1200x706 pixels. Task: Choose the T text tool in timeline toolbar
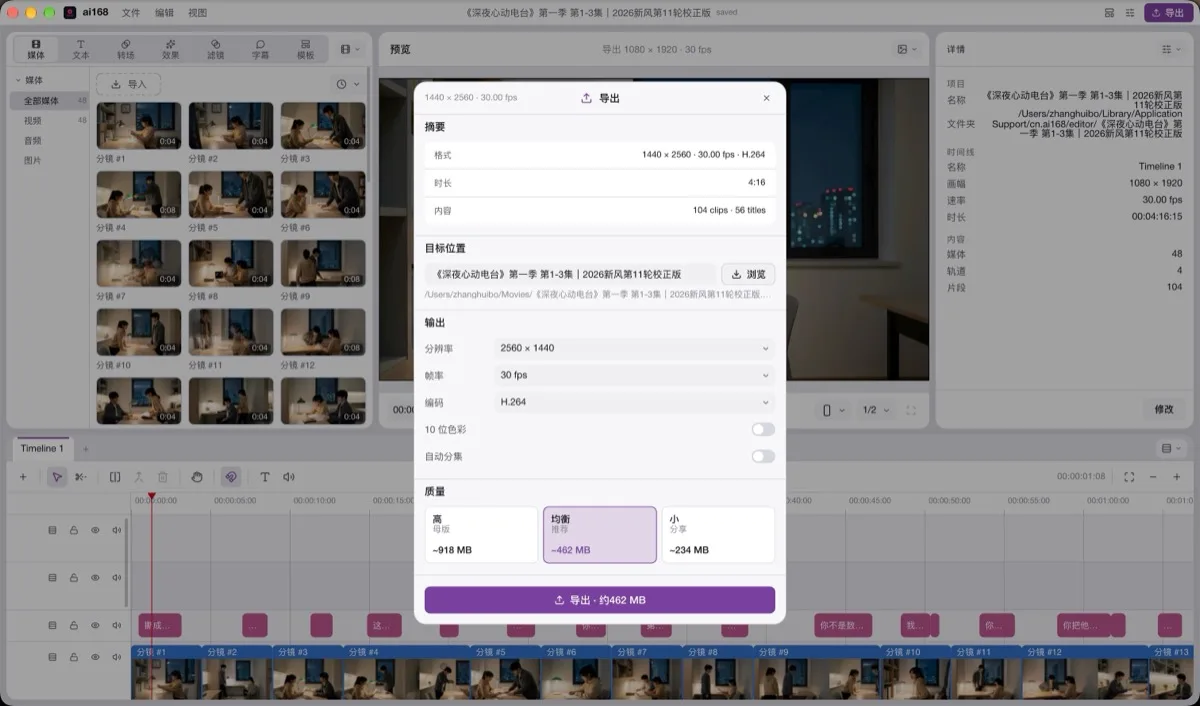tap(265, 477)
